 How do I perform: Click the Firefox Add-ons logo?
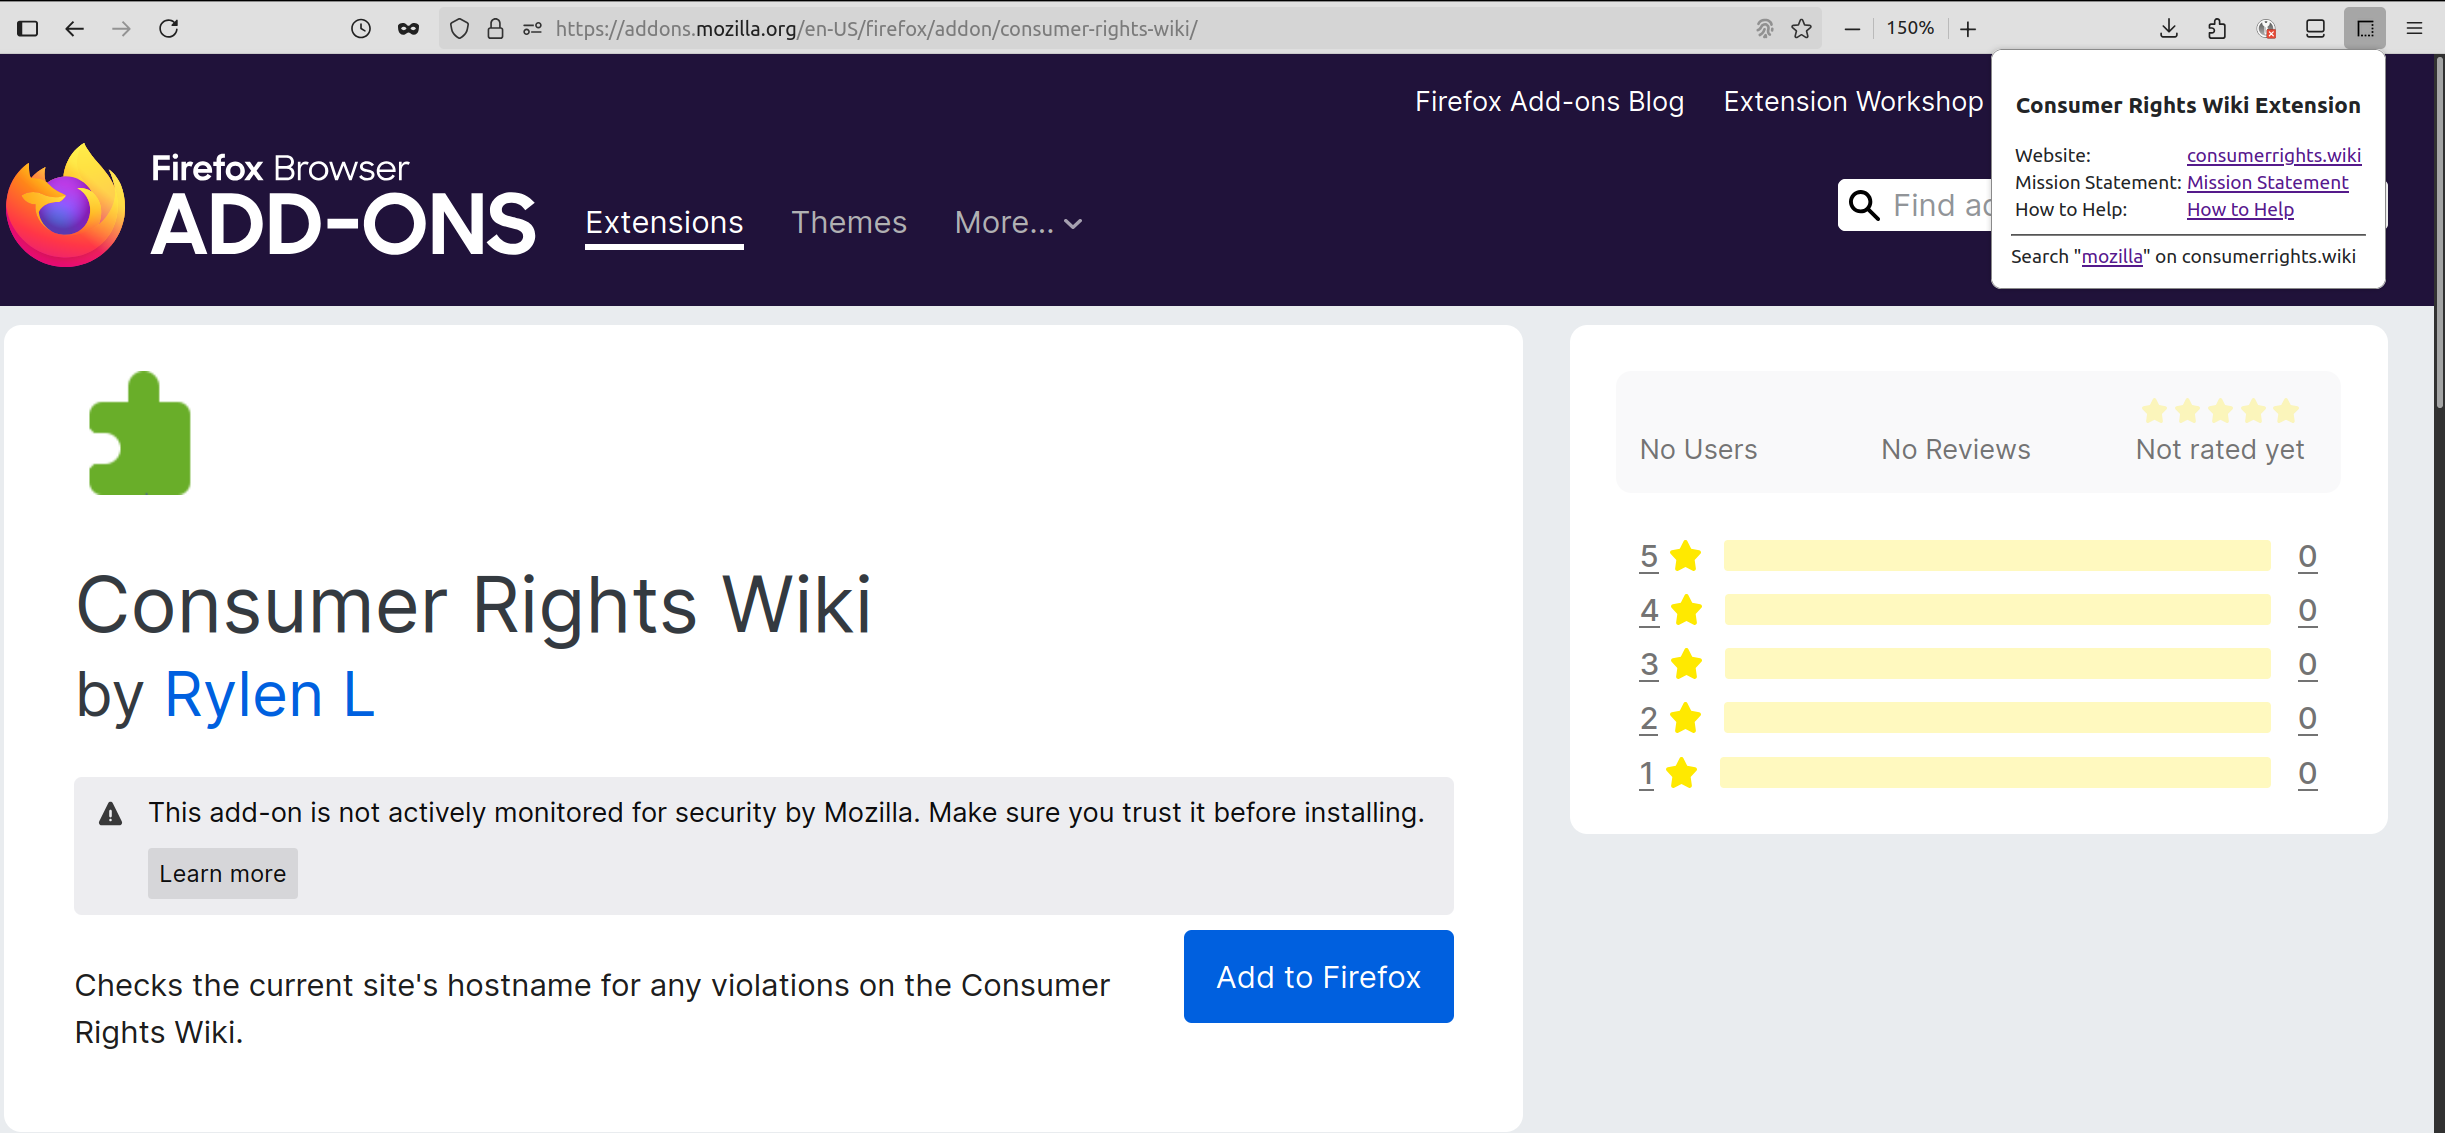[271, 205]
